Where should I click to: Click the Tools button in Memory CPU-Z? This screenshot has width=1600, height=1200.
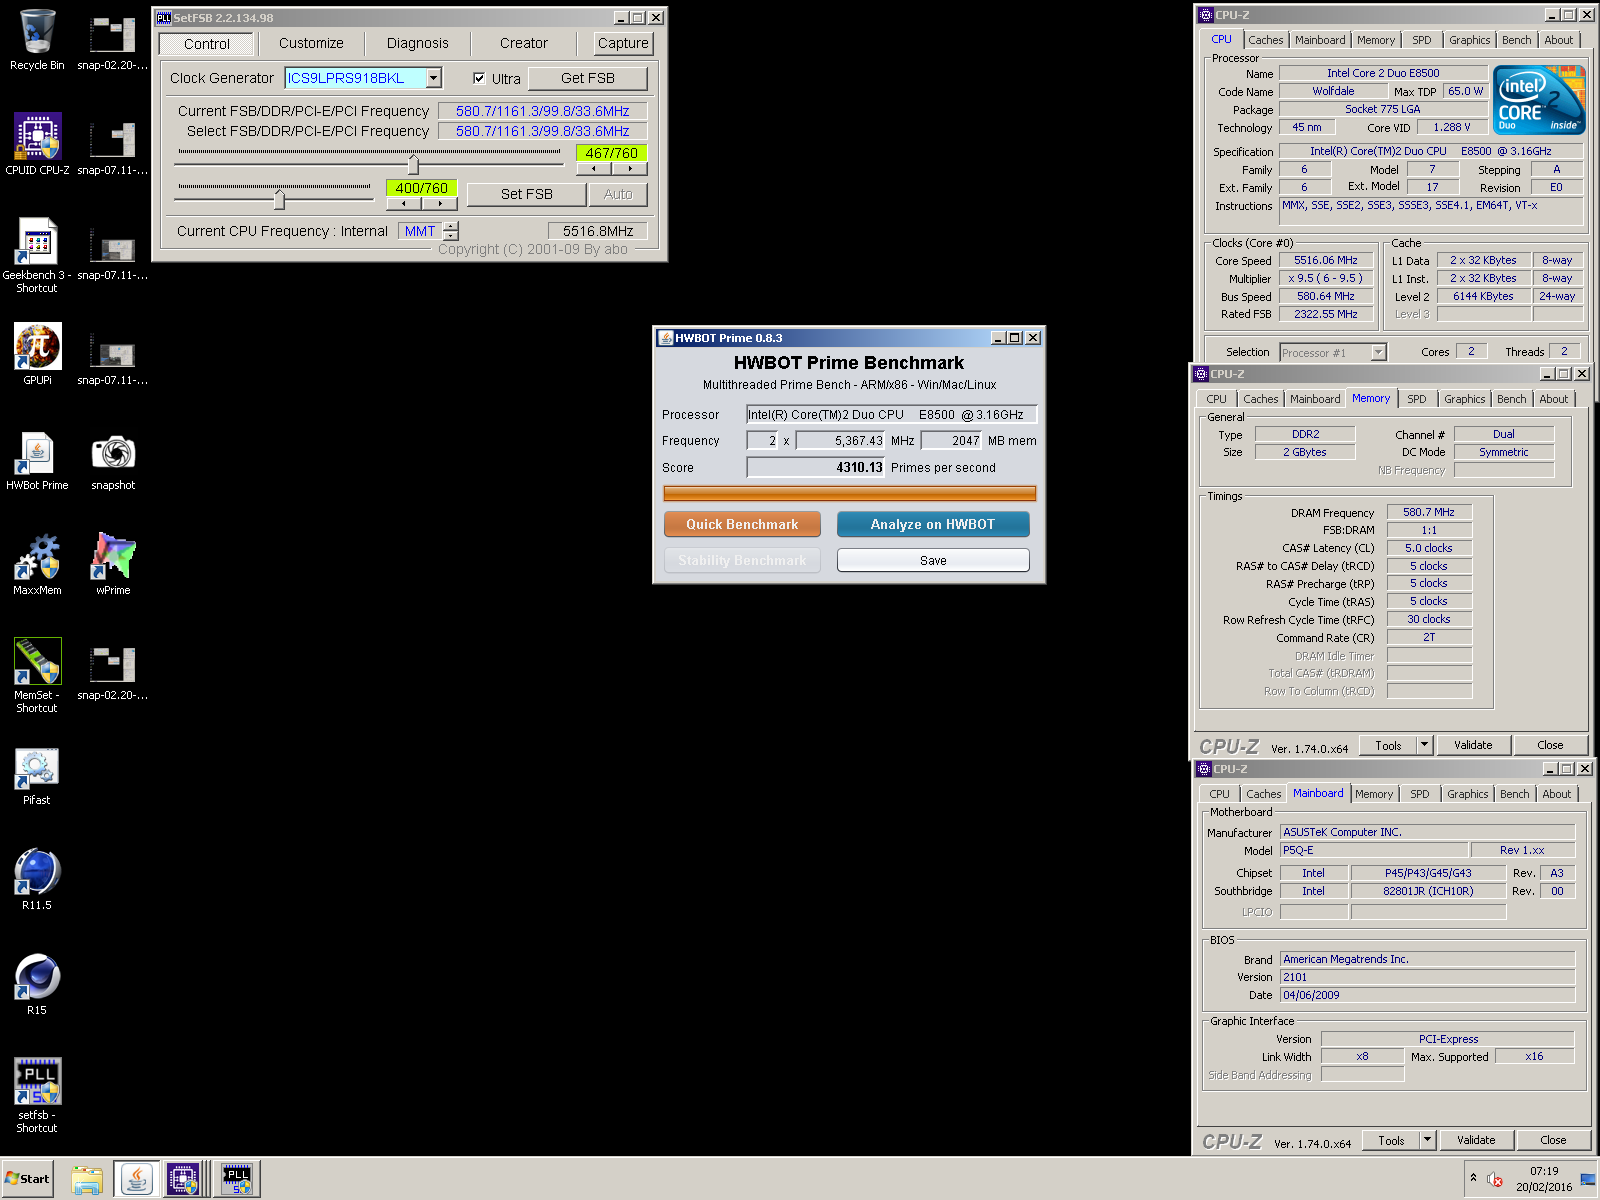1388,745
